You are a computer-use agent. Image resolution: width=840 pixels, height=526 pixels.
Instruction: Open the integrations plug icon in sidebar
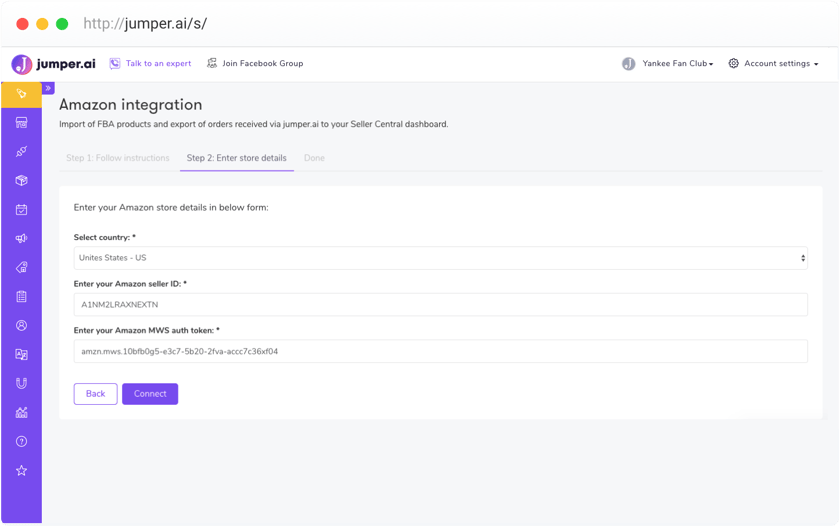click(x=21, y=152)
